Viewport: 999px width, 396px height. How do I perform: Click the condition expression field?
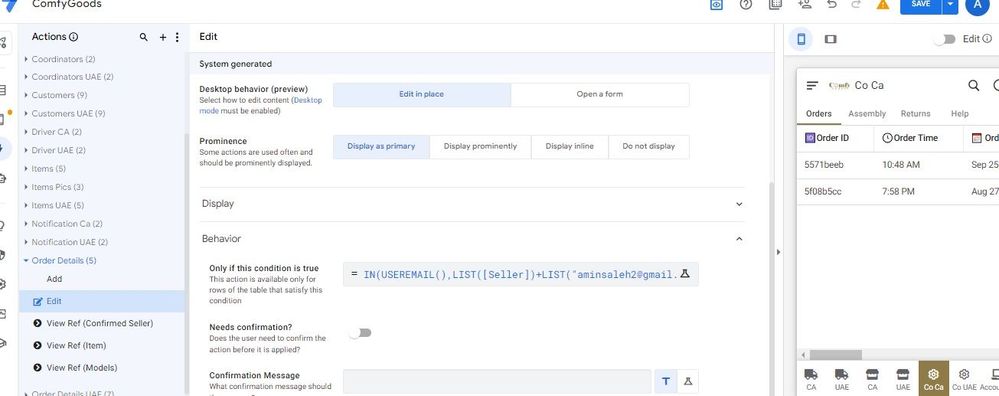point(521,274)
